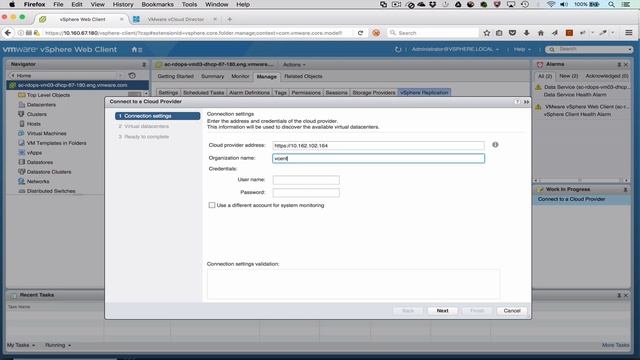Click the Firefox home toolbar icon

[540, 33]
